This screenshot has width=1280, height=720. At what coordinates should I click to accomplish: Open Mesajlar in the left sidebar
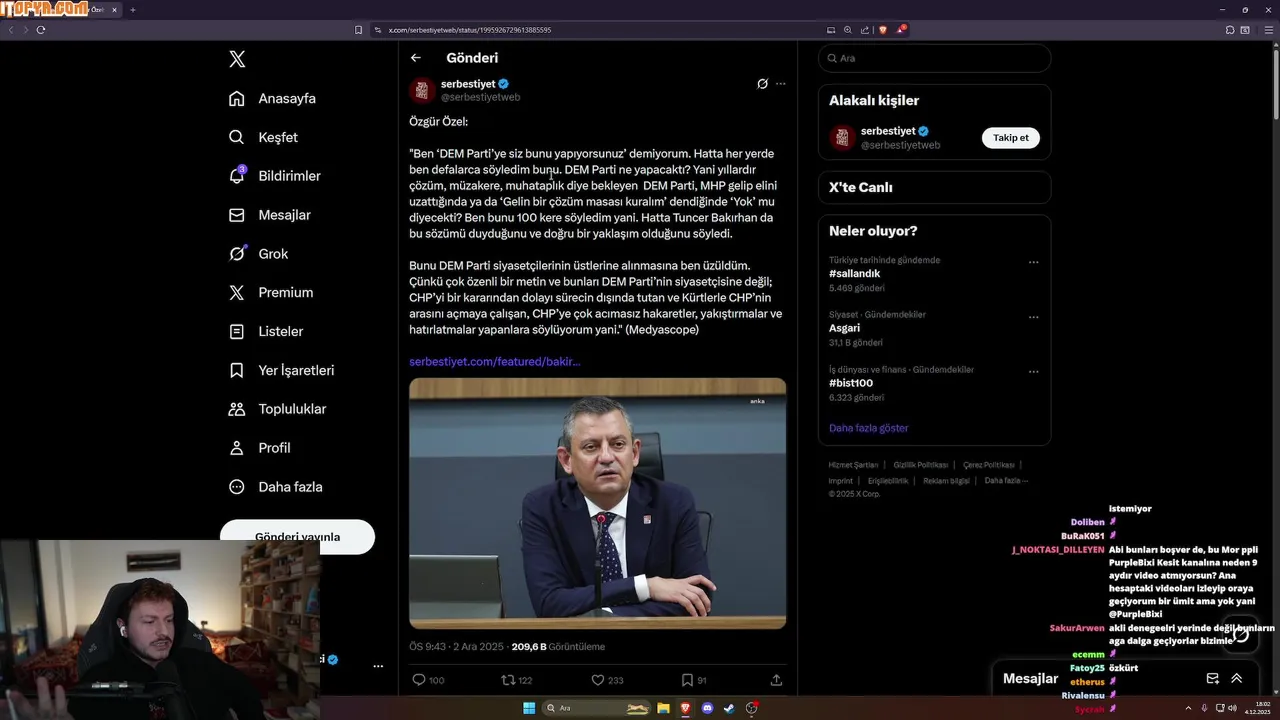point(270,215)
